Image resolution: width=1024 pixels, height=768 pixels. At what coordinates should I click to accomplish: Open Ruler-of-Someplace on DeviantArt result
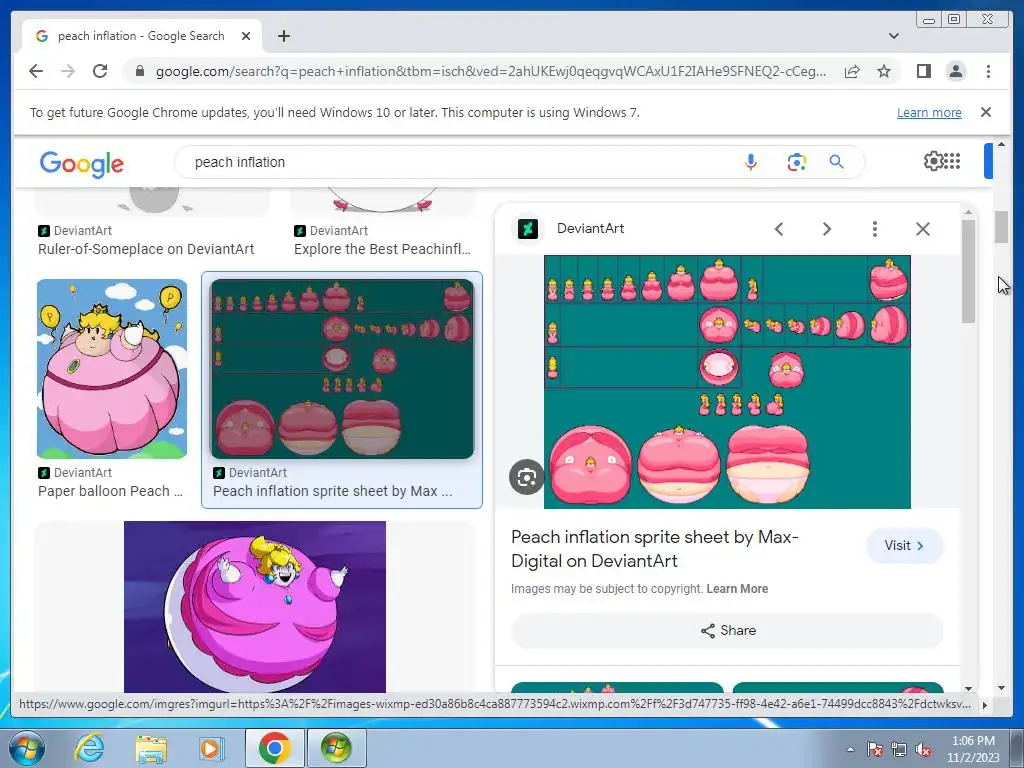[146, 249]
